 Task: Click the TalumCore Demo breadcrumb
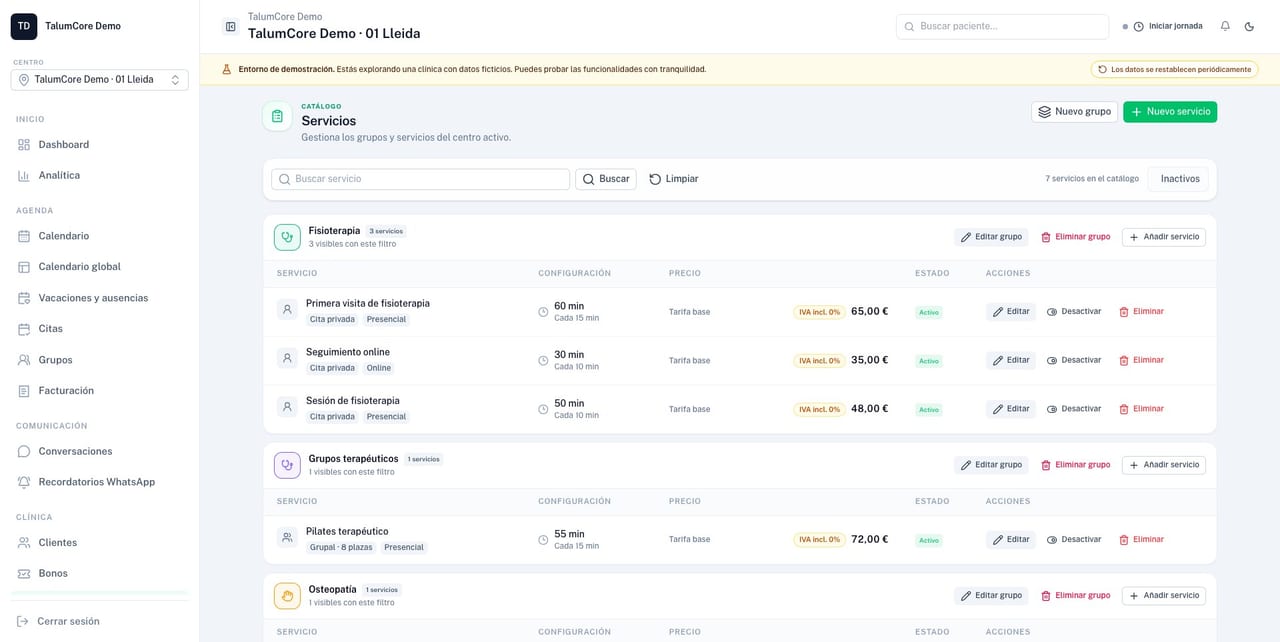285,16
